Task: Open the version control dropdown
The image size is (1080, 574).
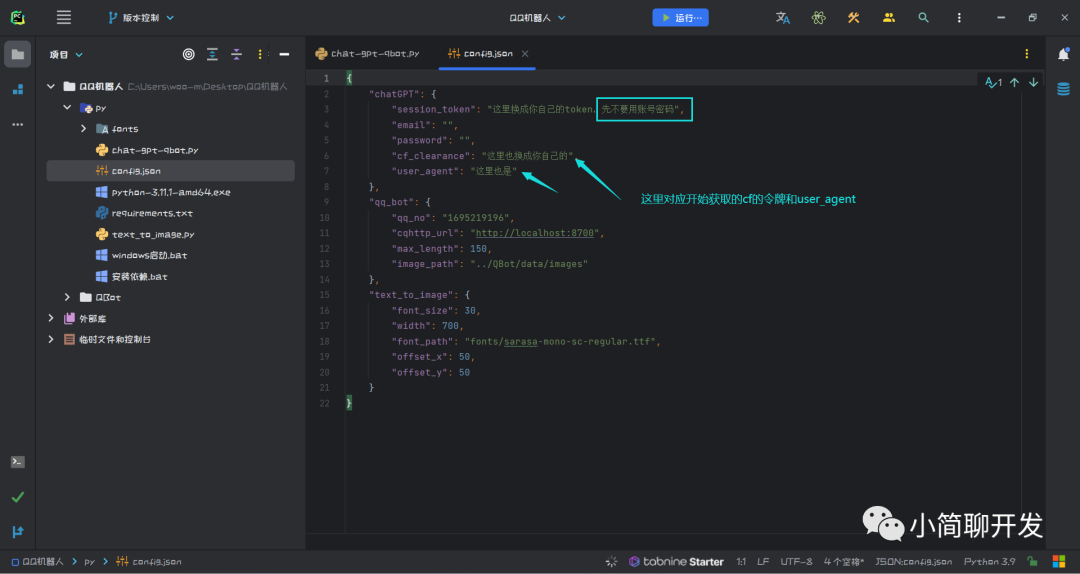Action: pos(141,18)
